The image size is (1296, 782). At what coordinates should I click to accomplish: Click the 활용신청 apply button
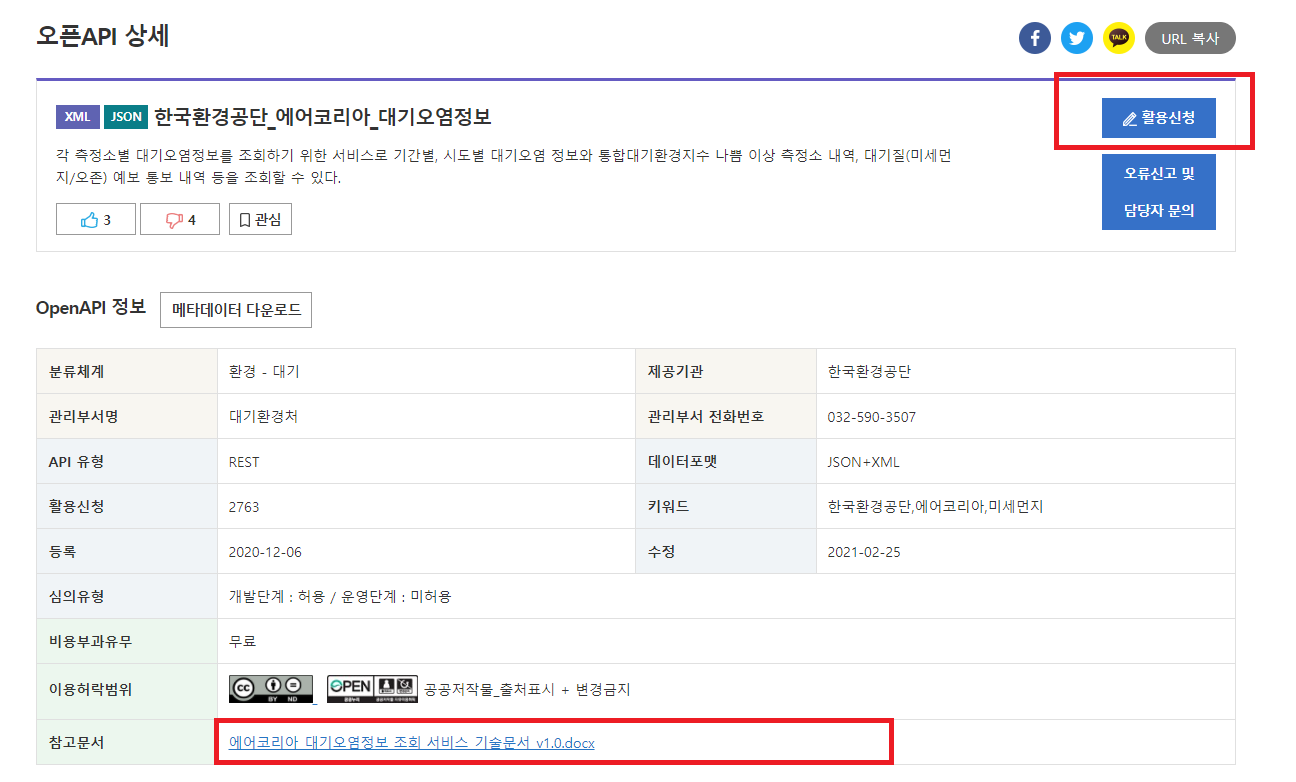coord(1159,118)
